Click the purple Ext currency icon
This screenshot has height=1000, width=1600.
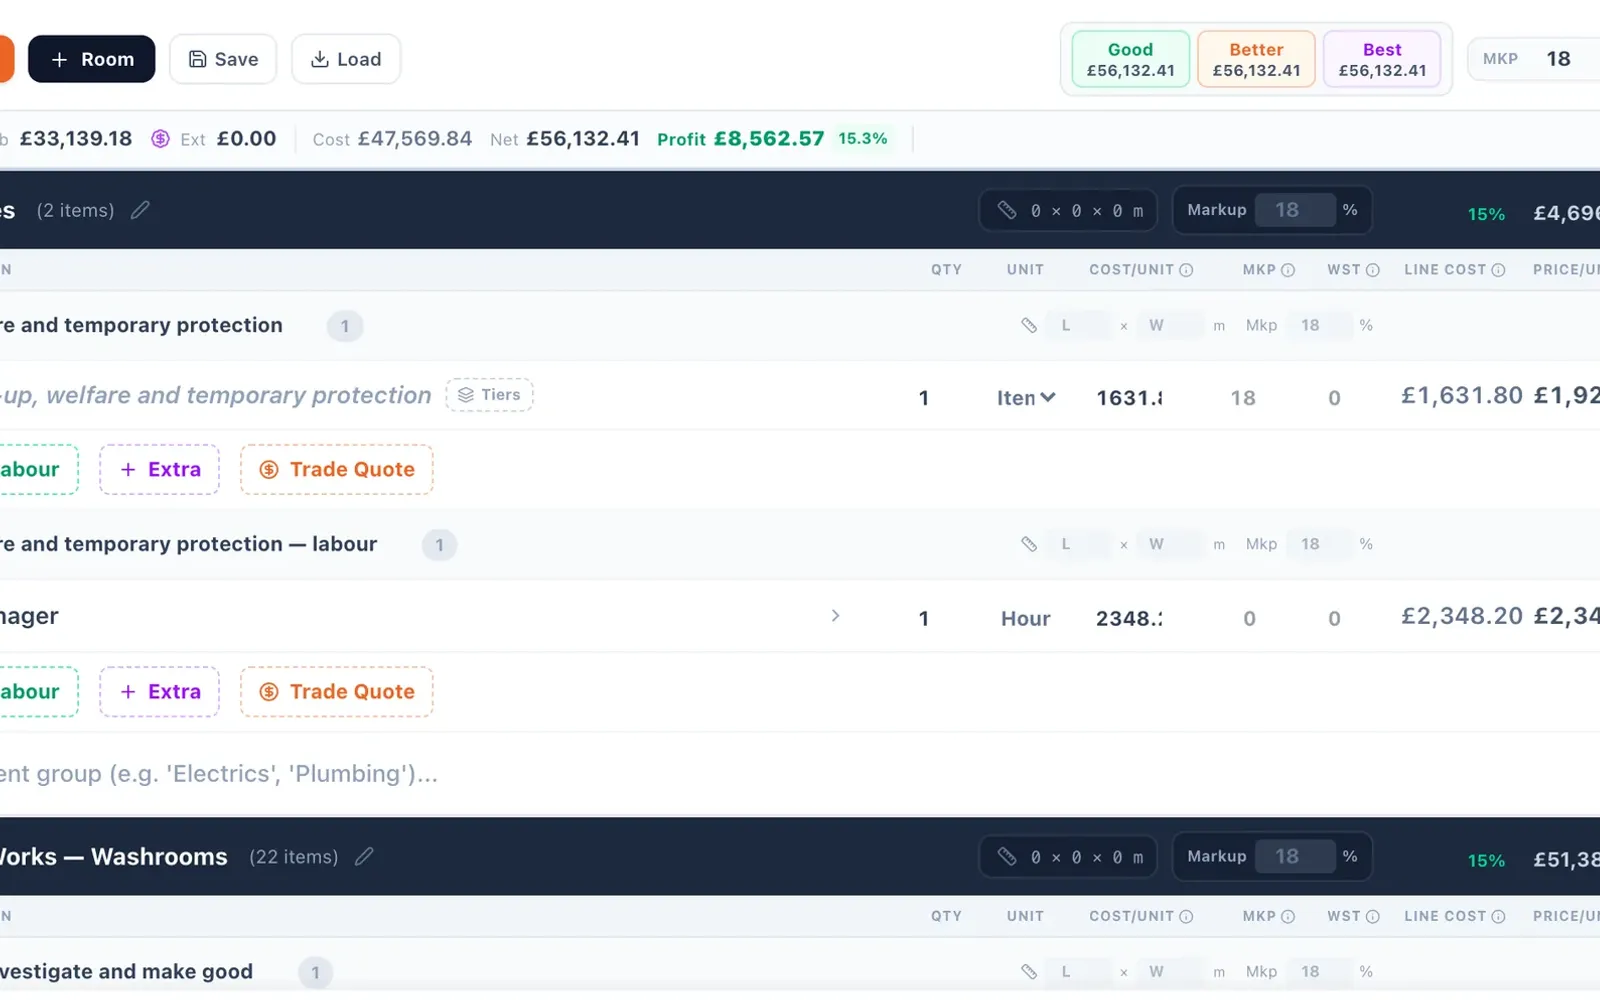coord(160,139)
